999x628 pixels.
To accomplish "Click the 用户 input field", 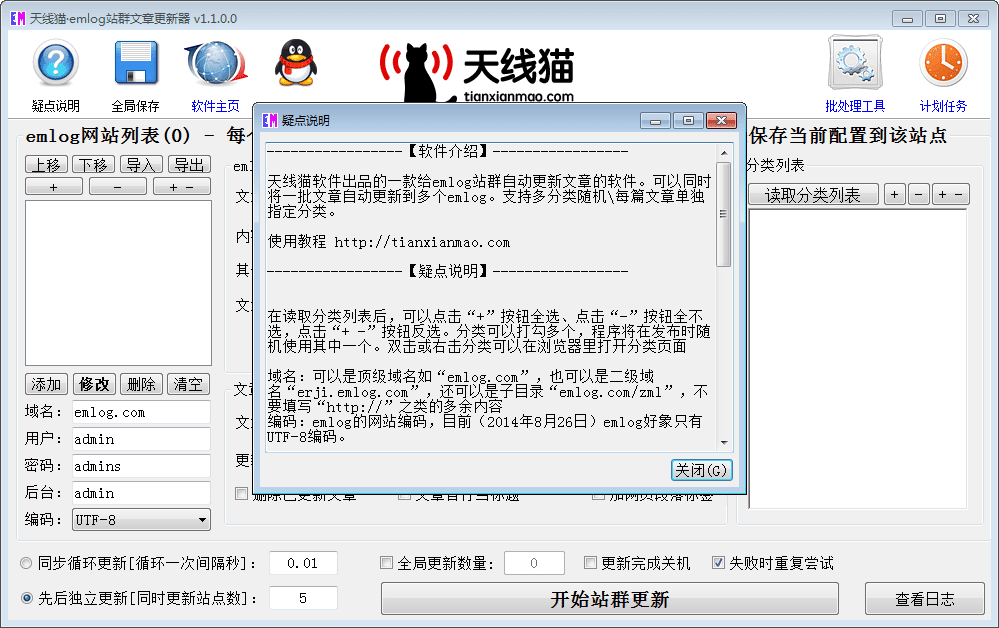I will pos(141,439).
